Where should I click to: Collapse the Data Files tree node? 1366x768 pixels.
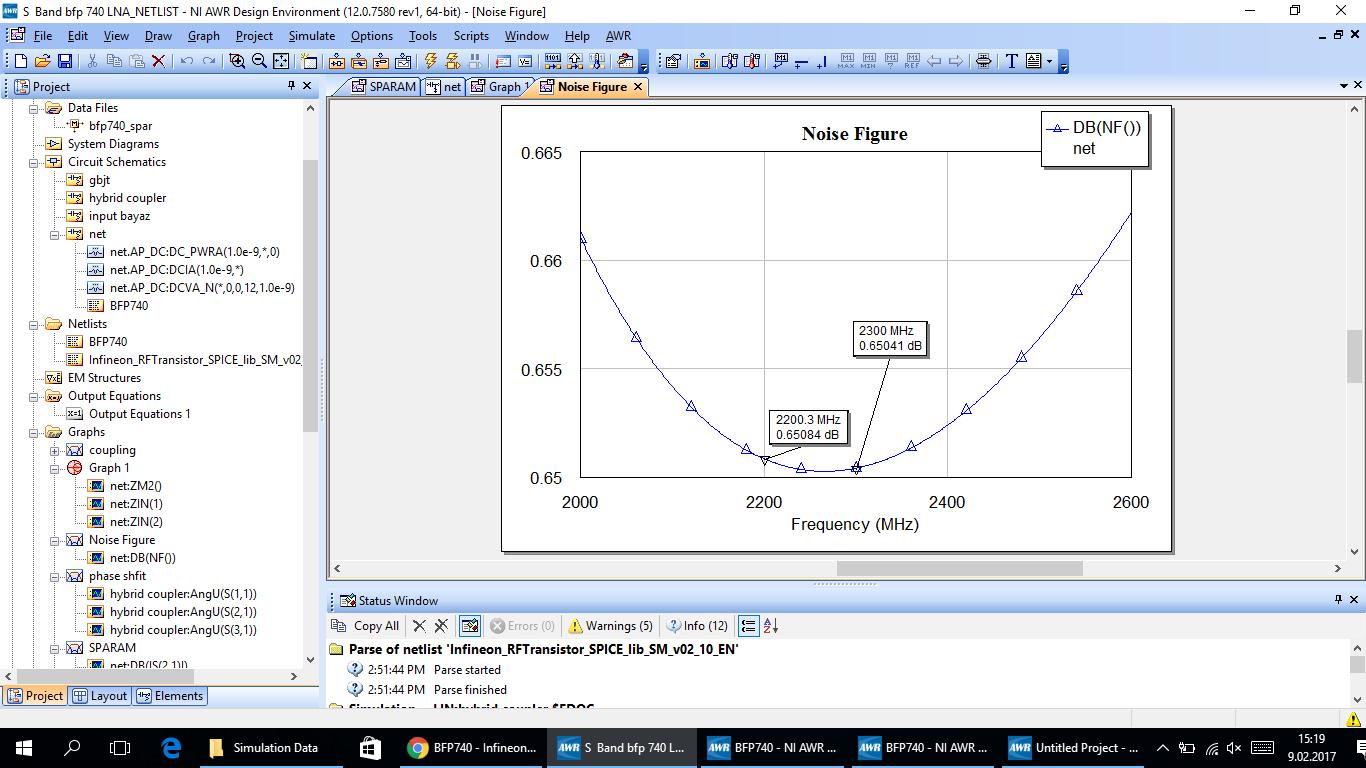(x=33, y=108)
